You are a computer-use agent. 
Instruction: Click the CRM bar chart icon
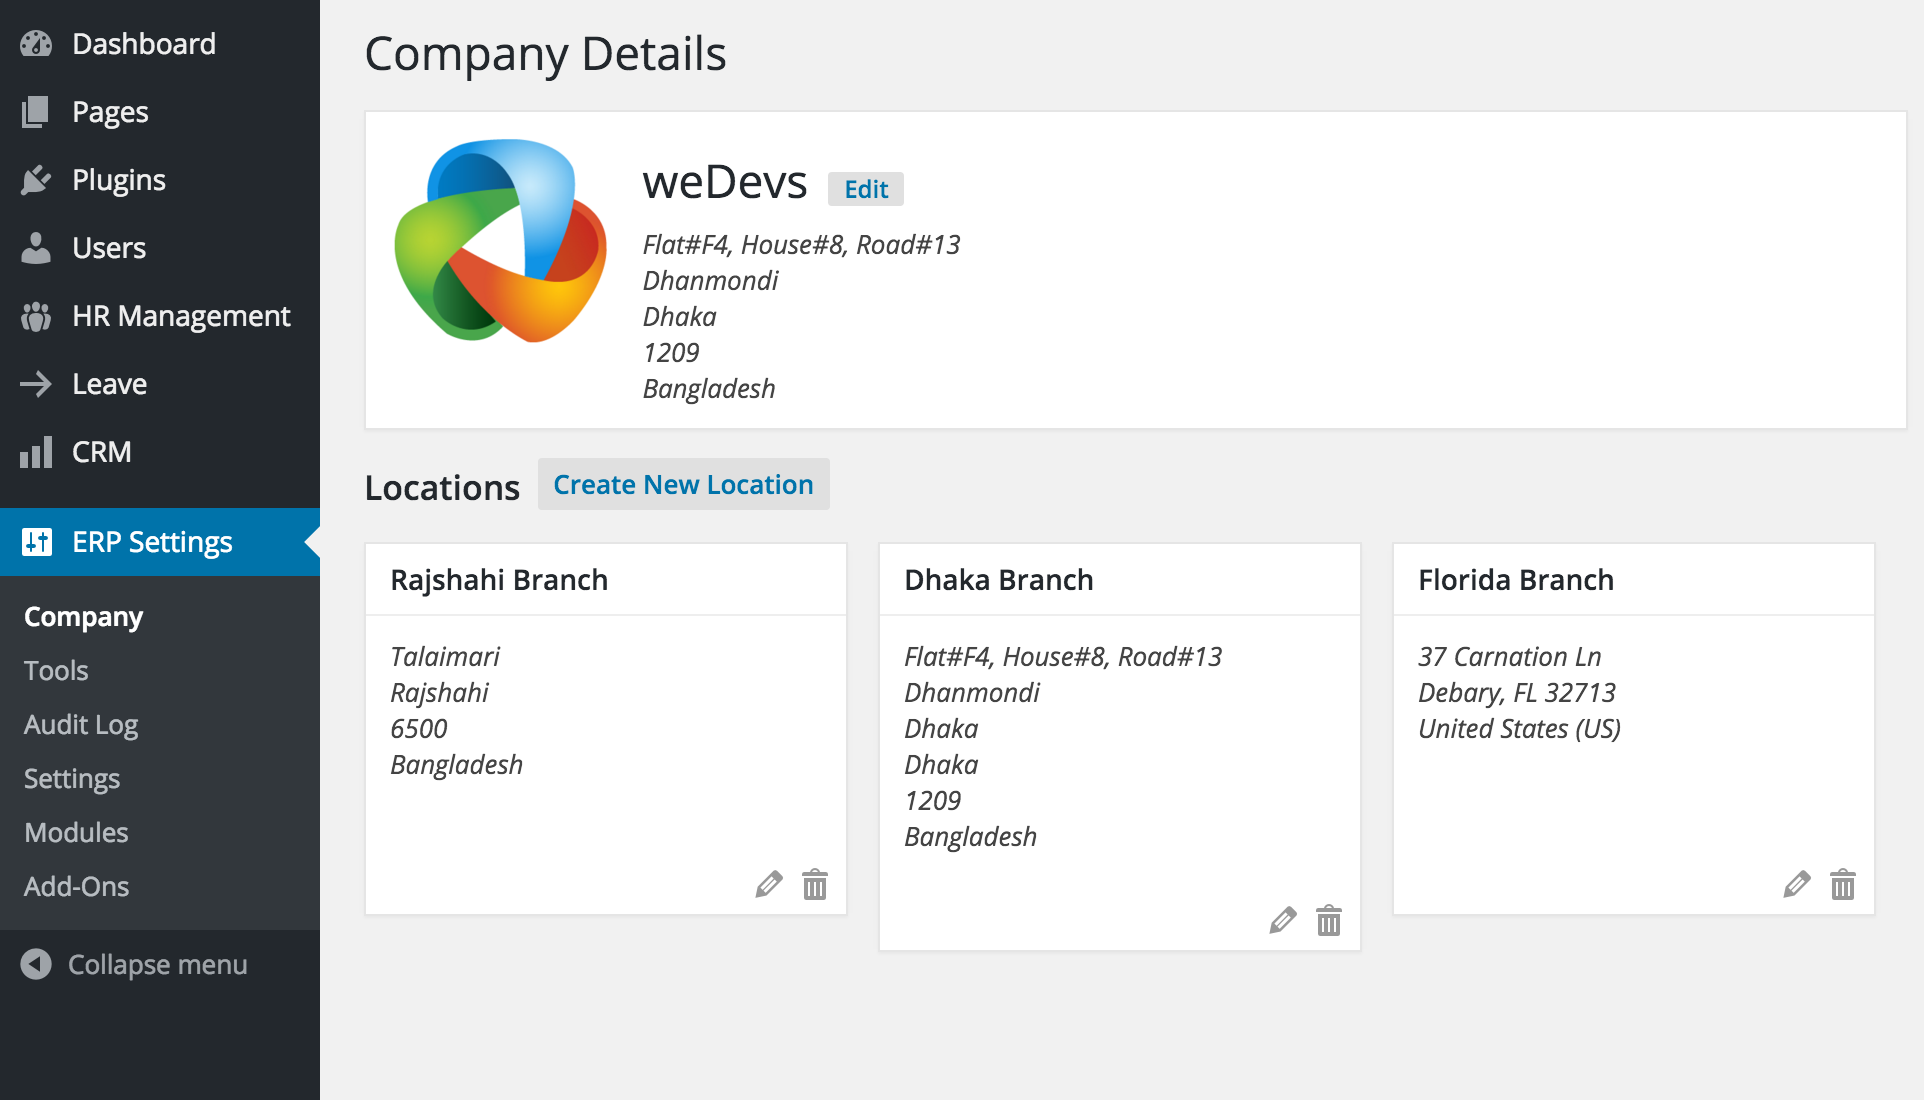(x=36, y=452)
